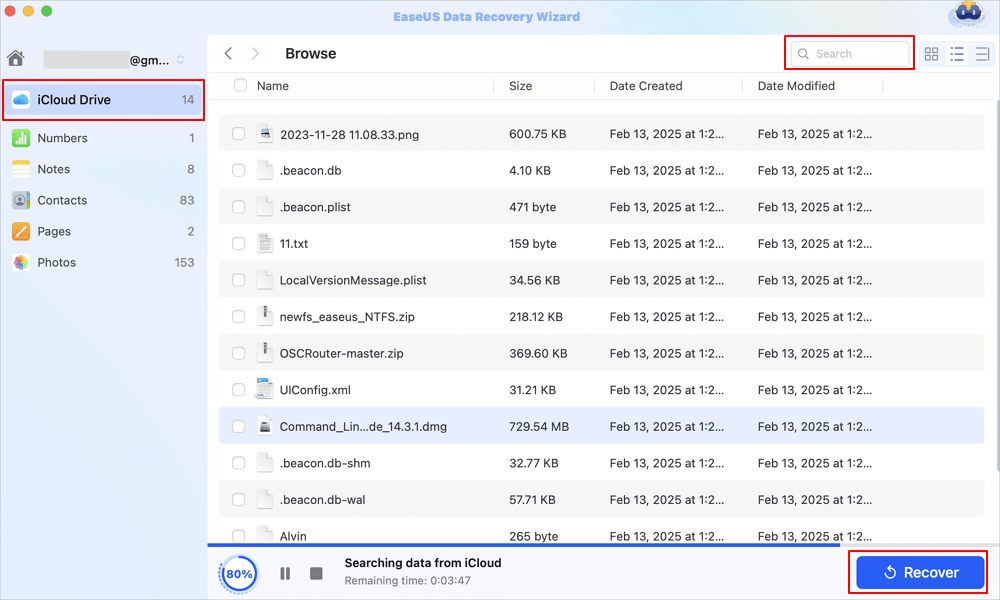This screenshot has height=600, width=1000.
Task: Select the UIConfig.xml checkbox
Action: (238, 390)
